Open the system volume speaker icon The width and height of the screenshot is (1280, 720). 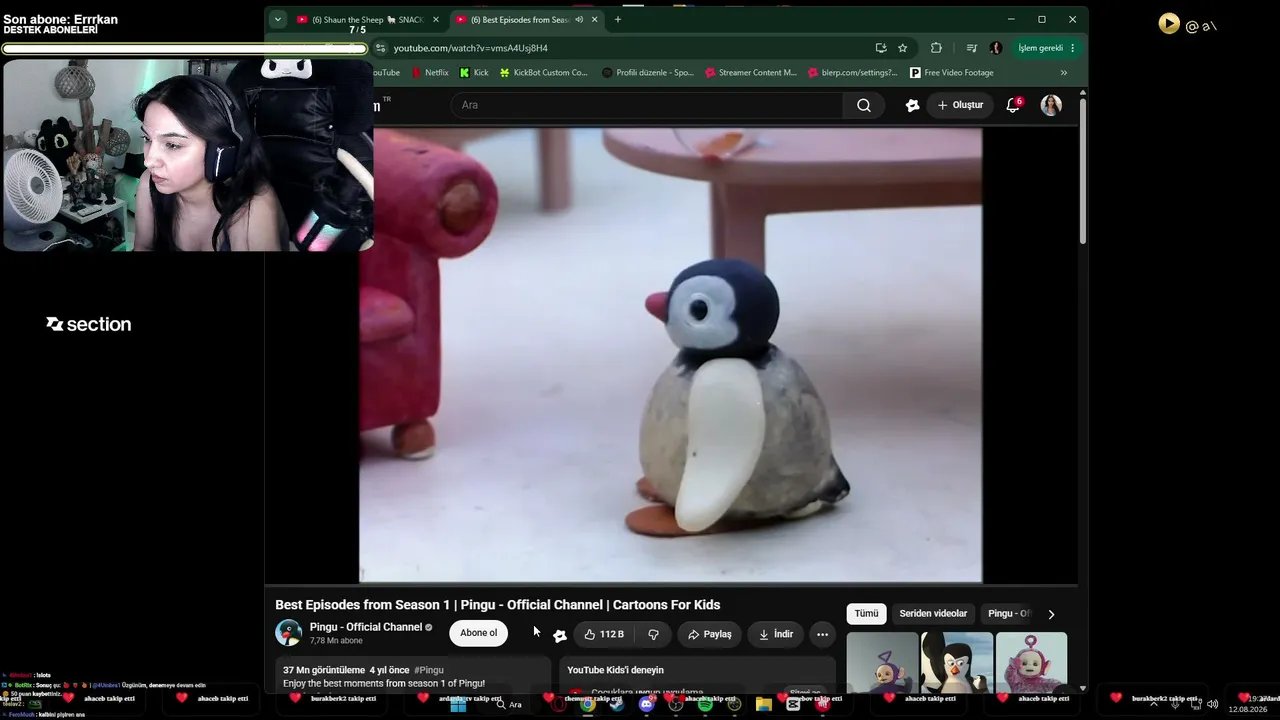1212,704
